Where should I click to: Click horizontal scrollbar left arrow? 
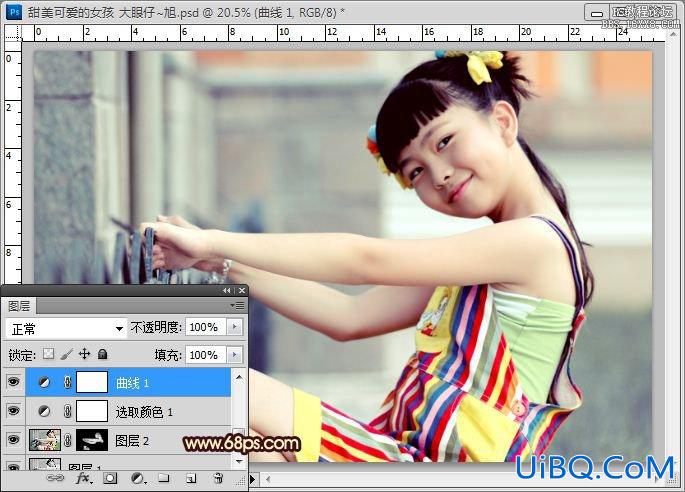[268, 479]
